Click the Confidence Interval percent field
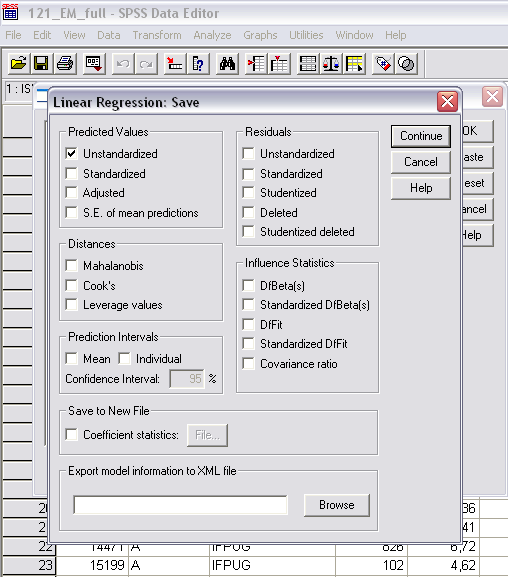508x577 pixels. click(x=187, y=379)
